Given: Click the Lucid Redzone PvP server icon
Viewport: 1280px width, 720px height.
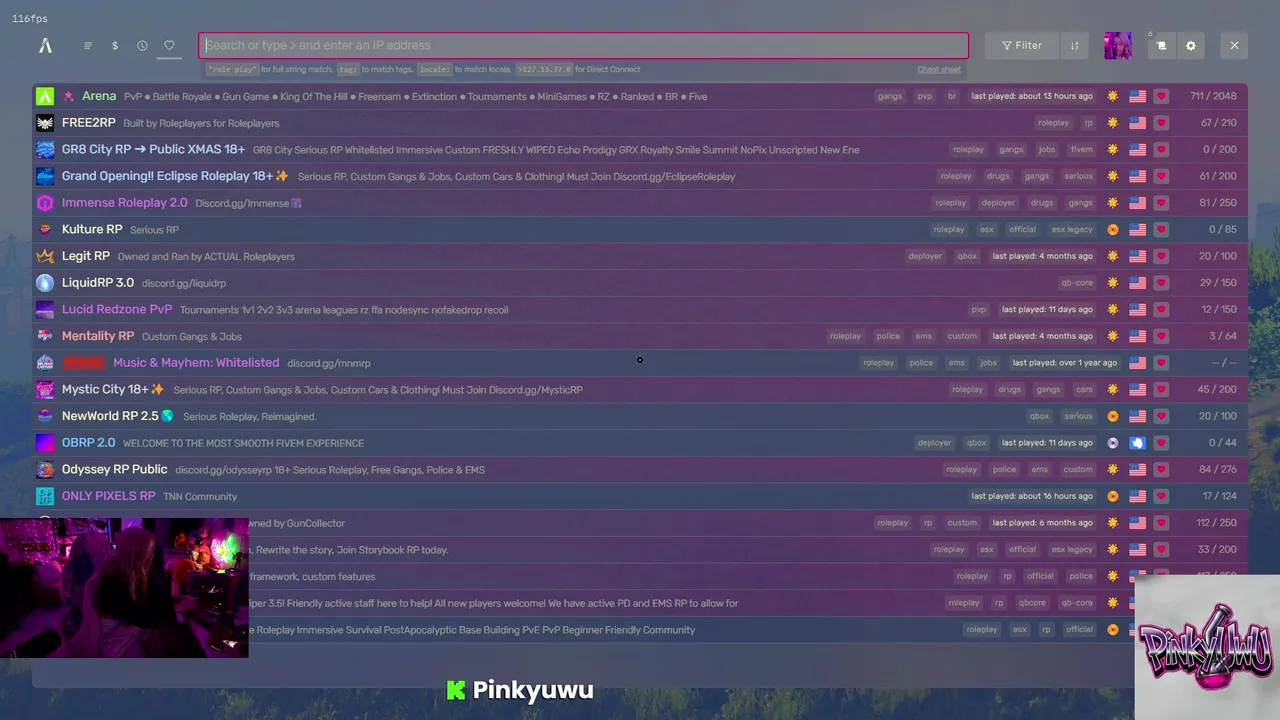Looking at the screenshot, I should coord(45,309).
